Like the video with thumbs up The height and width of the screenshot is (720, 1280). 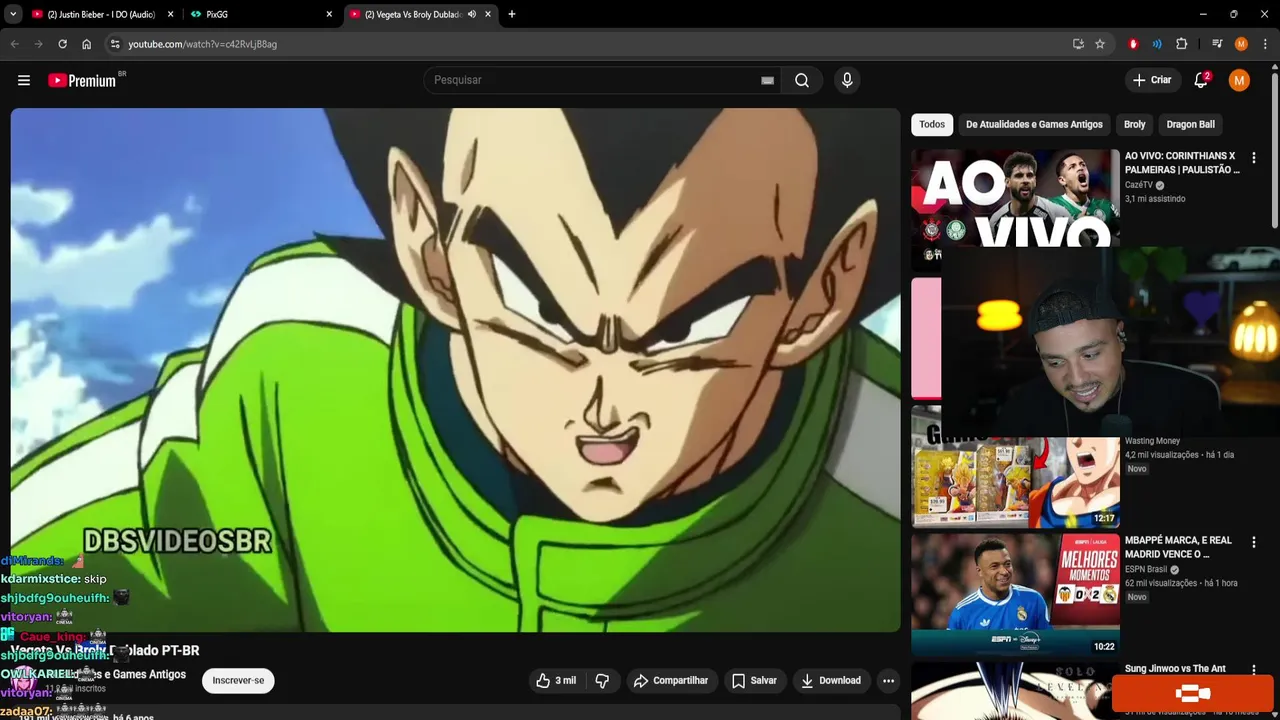(556, 681)
